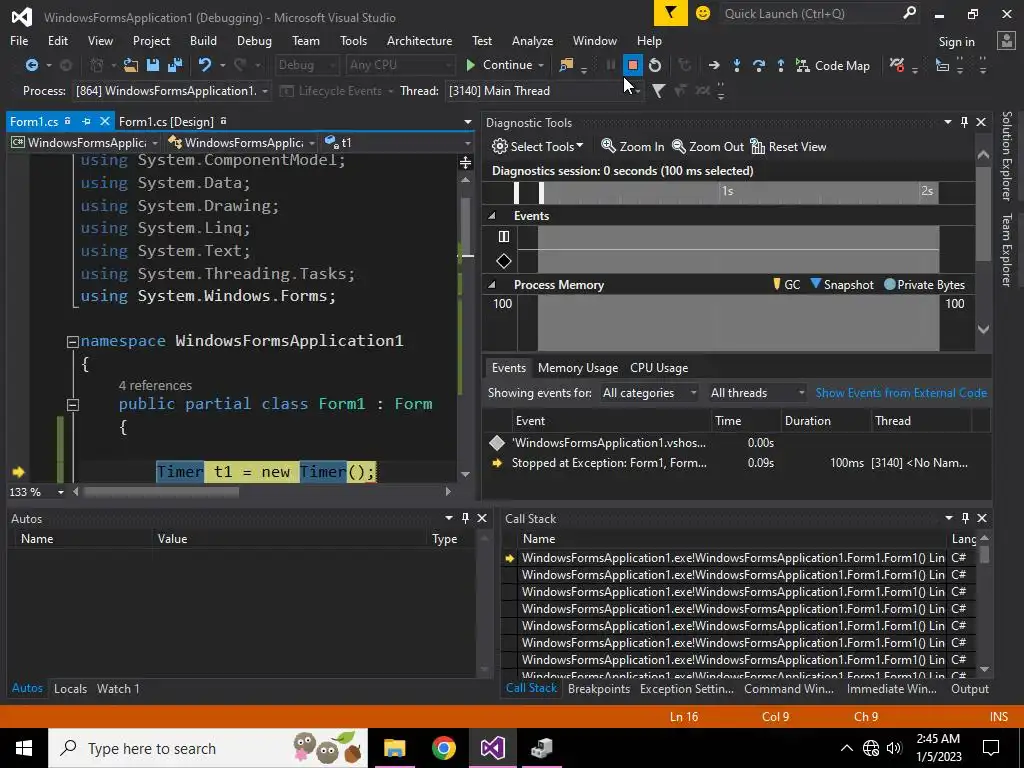
Task: Click the account avatar icon near Sign in
Action: pyautogui.click(x=1006, y=40)
